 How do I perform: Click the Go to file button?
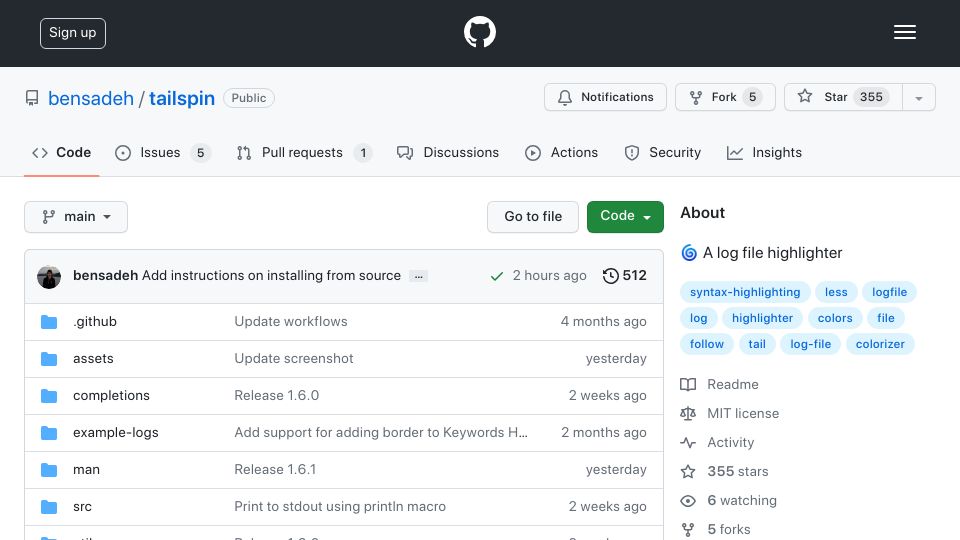(x=533, y=217)
